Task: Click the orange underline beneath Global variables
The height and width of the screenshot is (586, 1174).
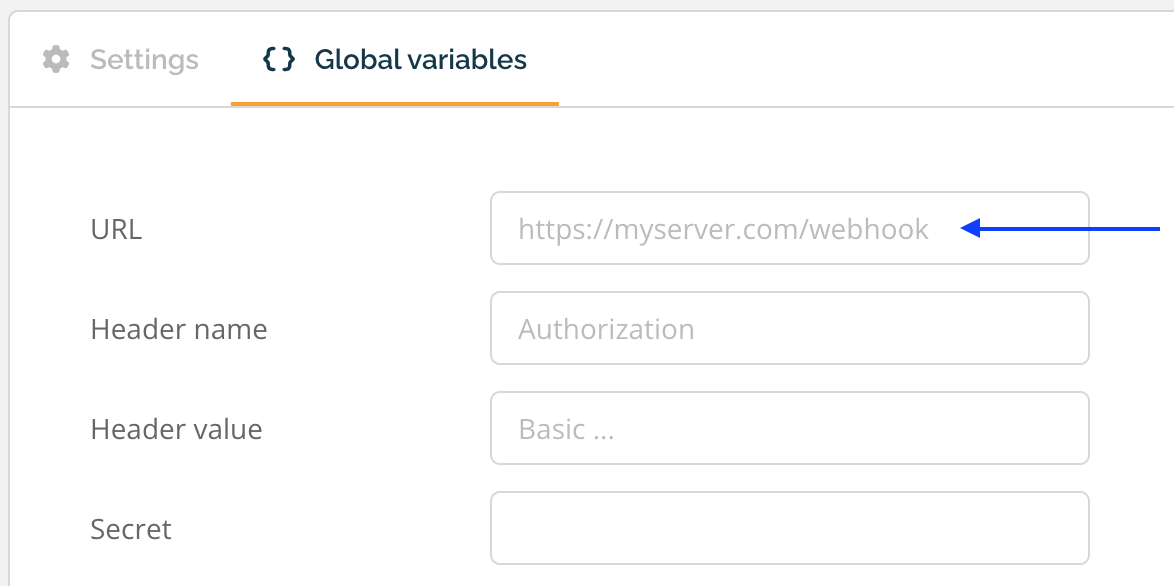Action: point(395,103)
